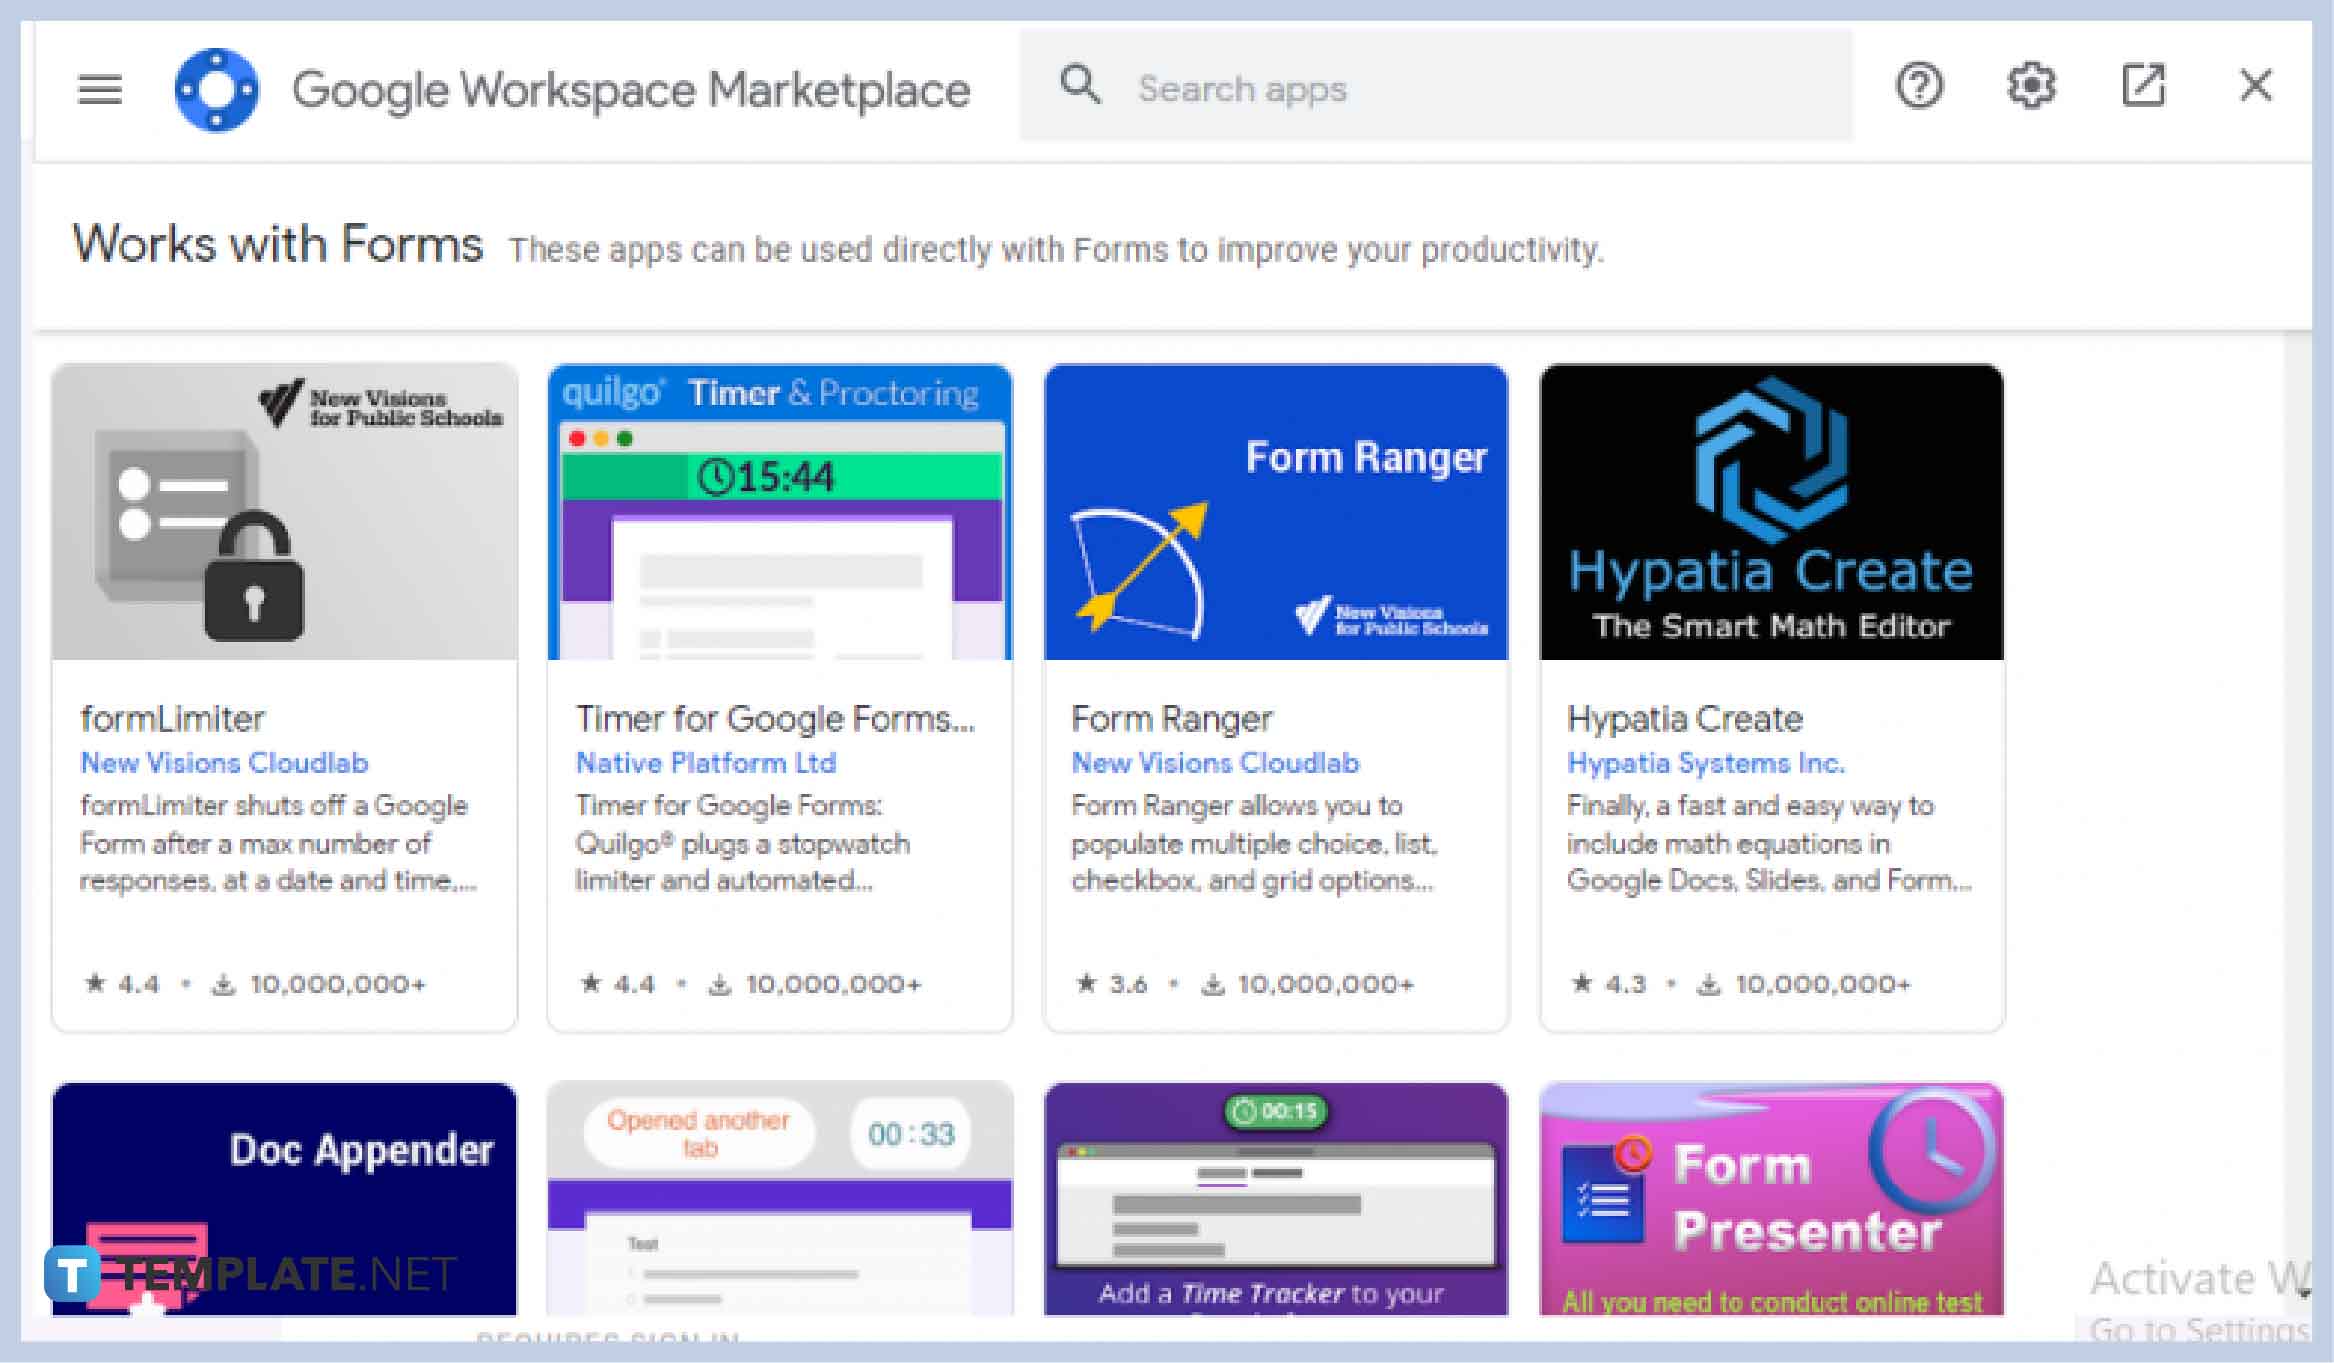The height and width of the screenshot is (1363, 2334).
Task: Click the New Visions Cloudlab link under formLimiter
Action: [224, 763]
